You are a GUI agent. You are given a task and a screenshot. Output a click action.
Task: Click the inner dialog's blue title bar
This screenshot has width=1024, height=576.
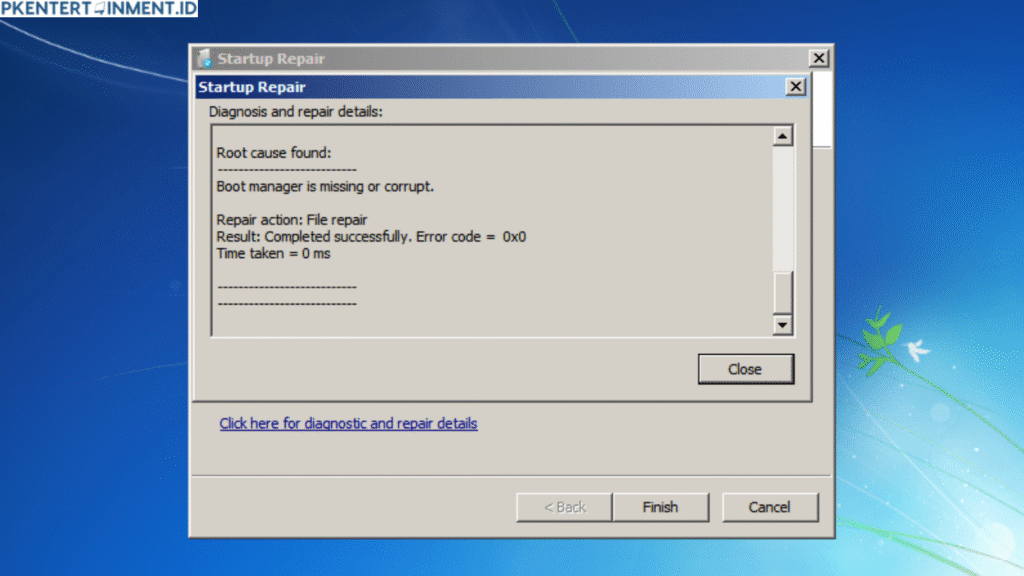point(480,87)
